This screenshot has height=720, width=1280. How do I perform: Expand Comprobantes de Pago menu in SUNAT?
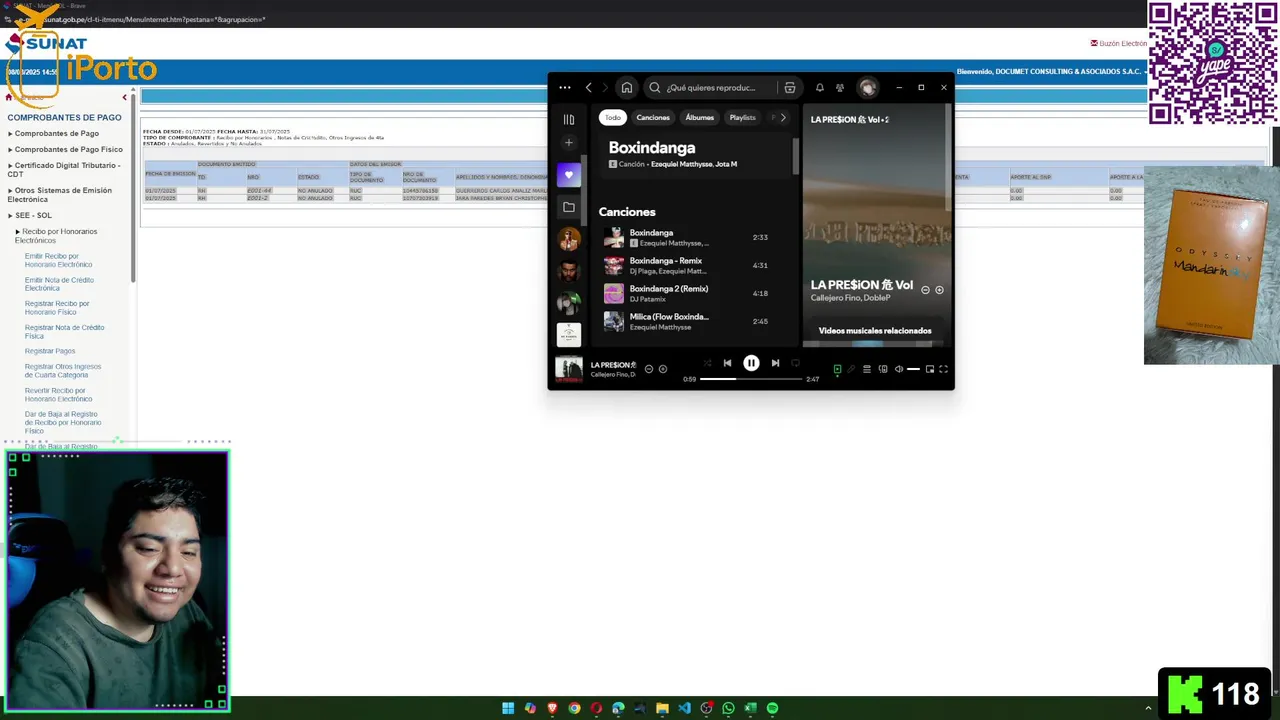pyautogui.click(x=55, y=133)
